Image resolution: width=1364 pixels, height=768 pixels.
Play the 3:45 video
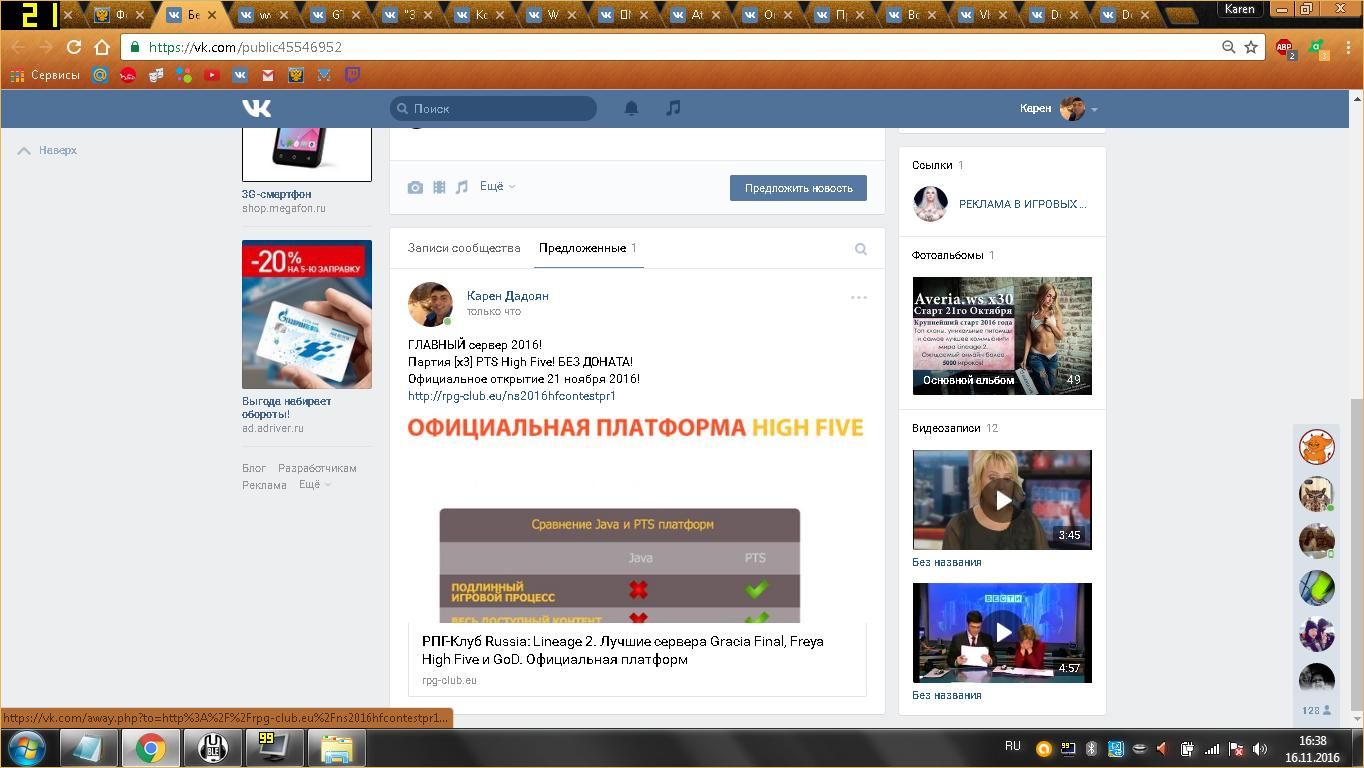tap(1002, 499)
